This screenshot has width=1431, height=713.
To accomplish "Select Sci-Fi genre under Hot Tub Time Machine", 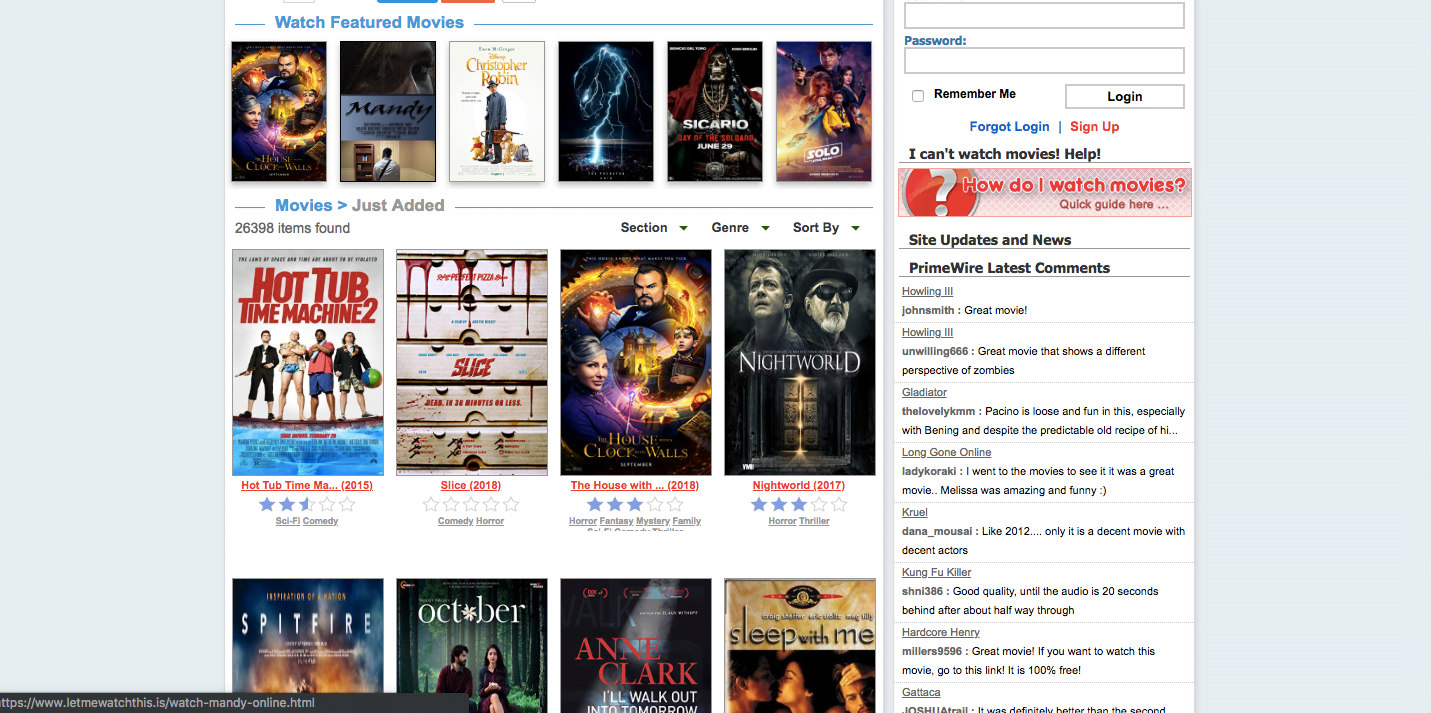I will point(288,521).
